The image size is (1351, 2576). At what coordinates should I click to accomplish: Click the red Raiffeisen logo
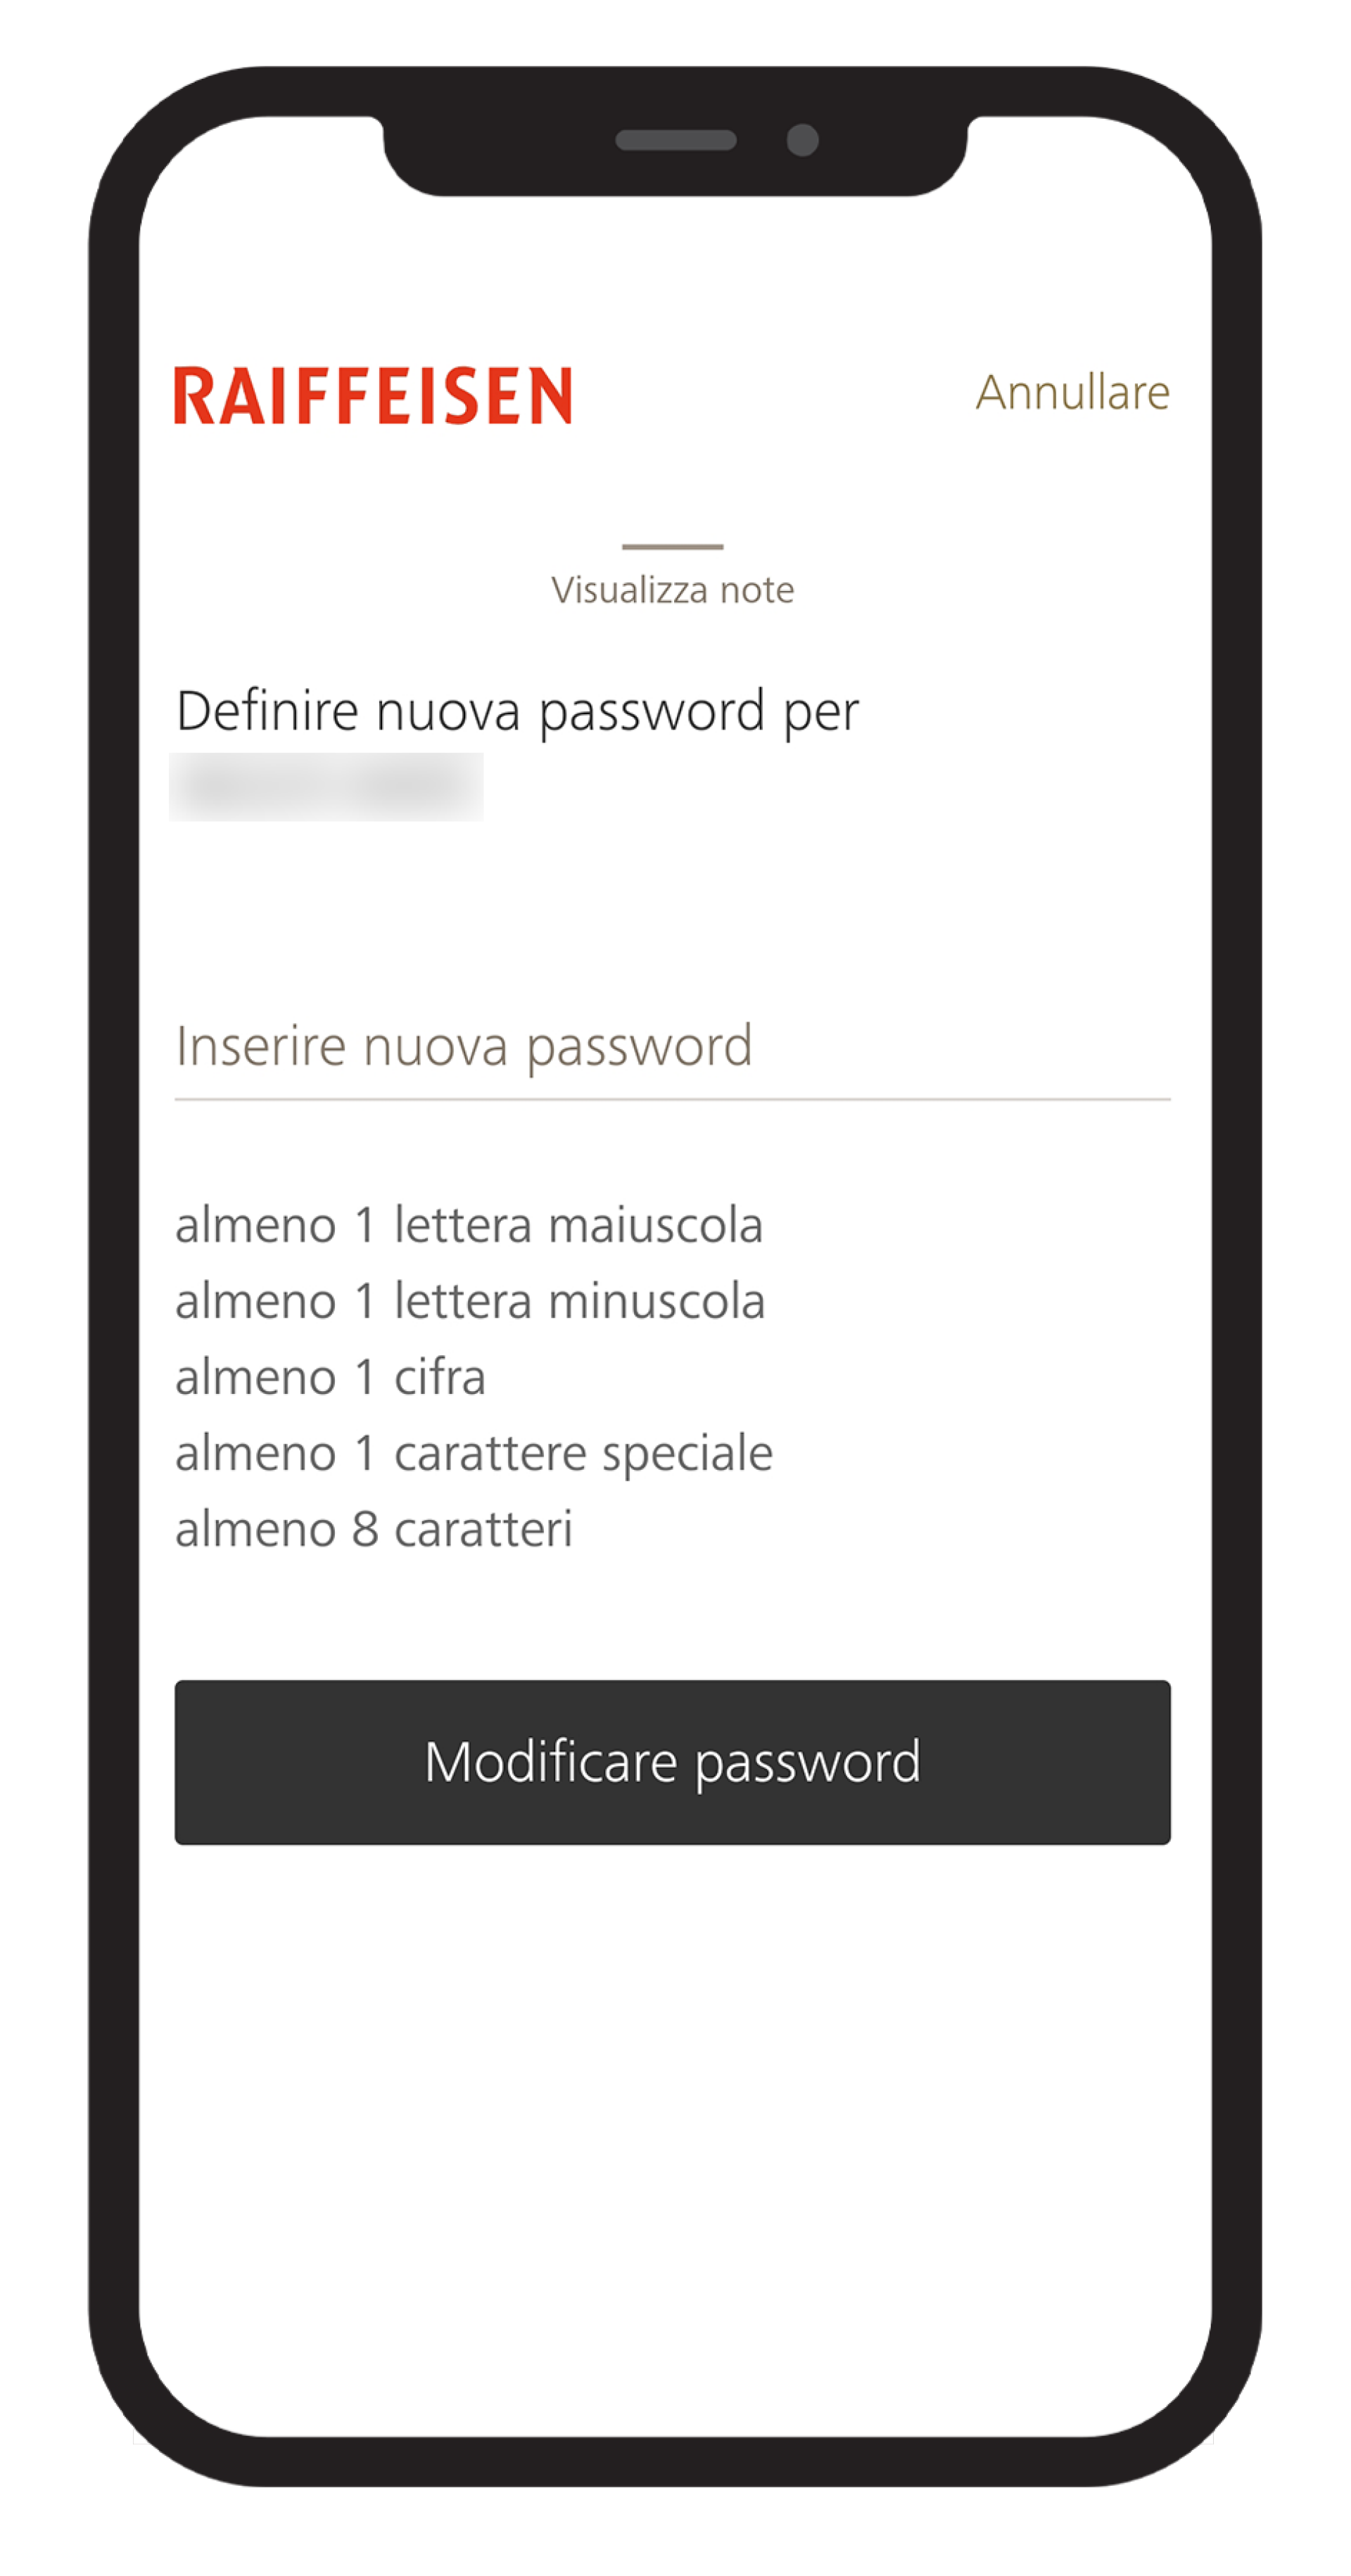373,395
